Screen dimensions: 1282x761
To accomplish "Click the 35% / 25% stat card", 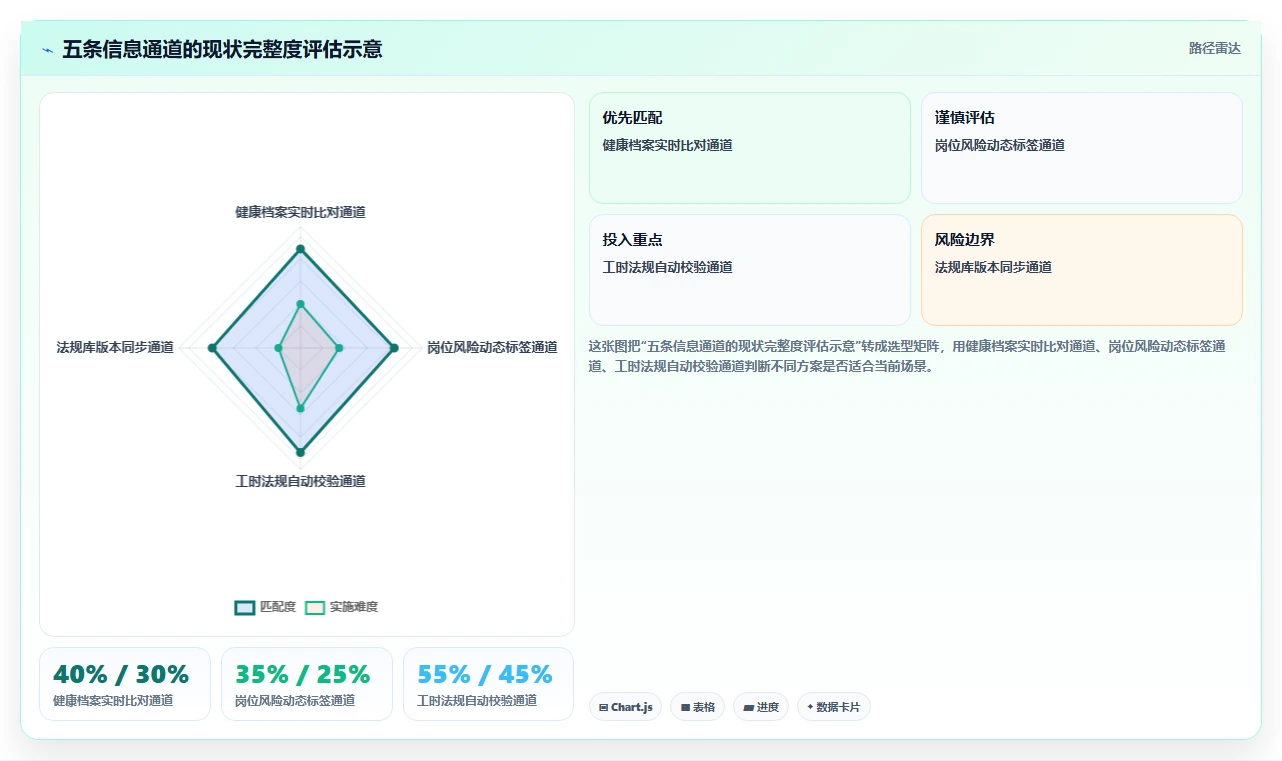I will click(307, 684).
